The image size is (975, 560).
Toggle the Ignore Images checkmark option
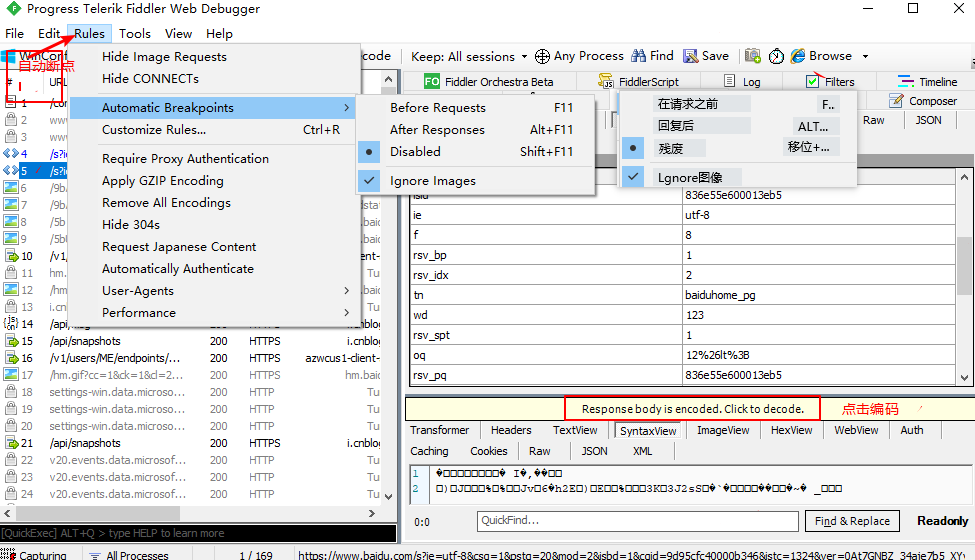[369, 180]
